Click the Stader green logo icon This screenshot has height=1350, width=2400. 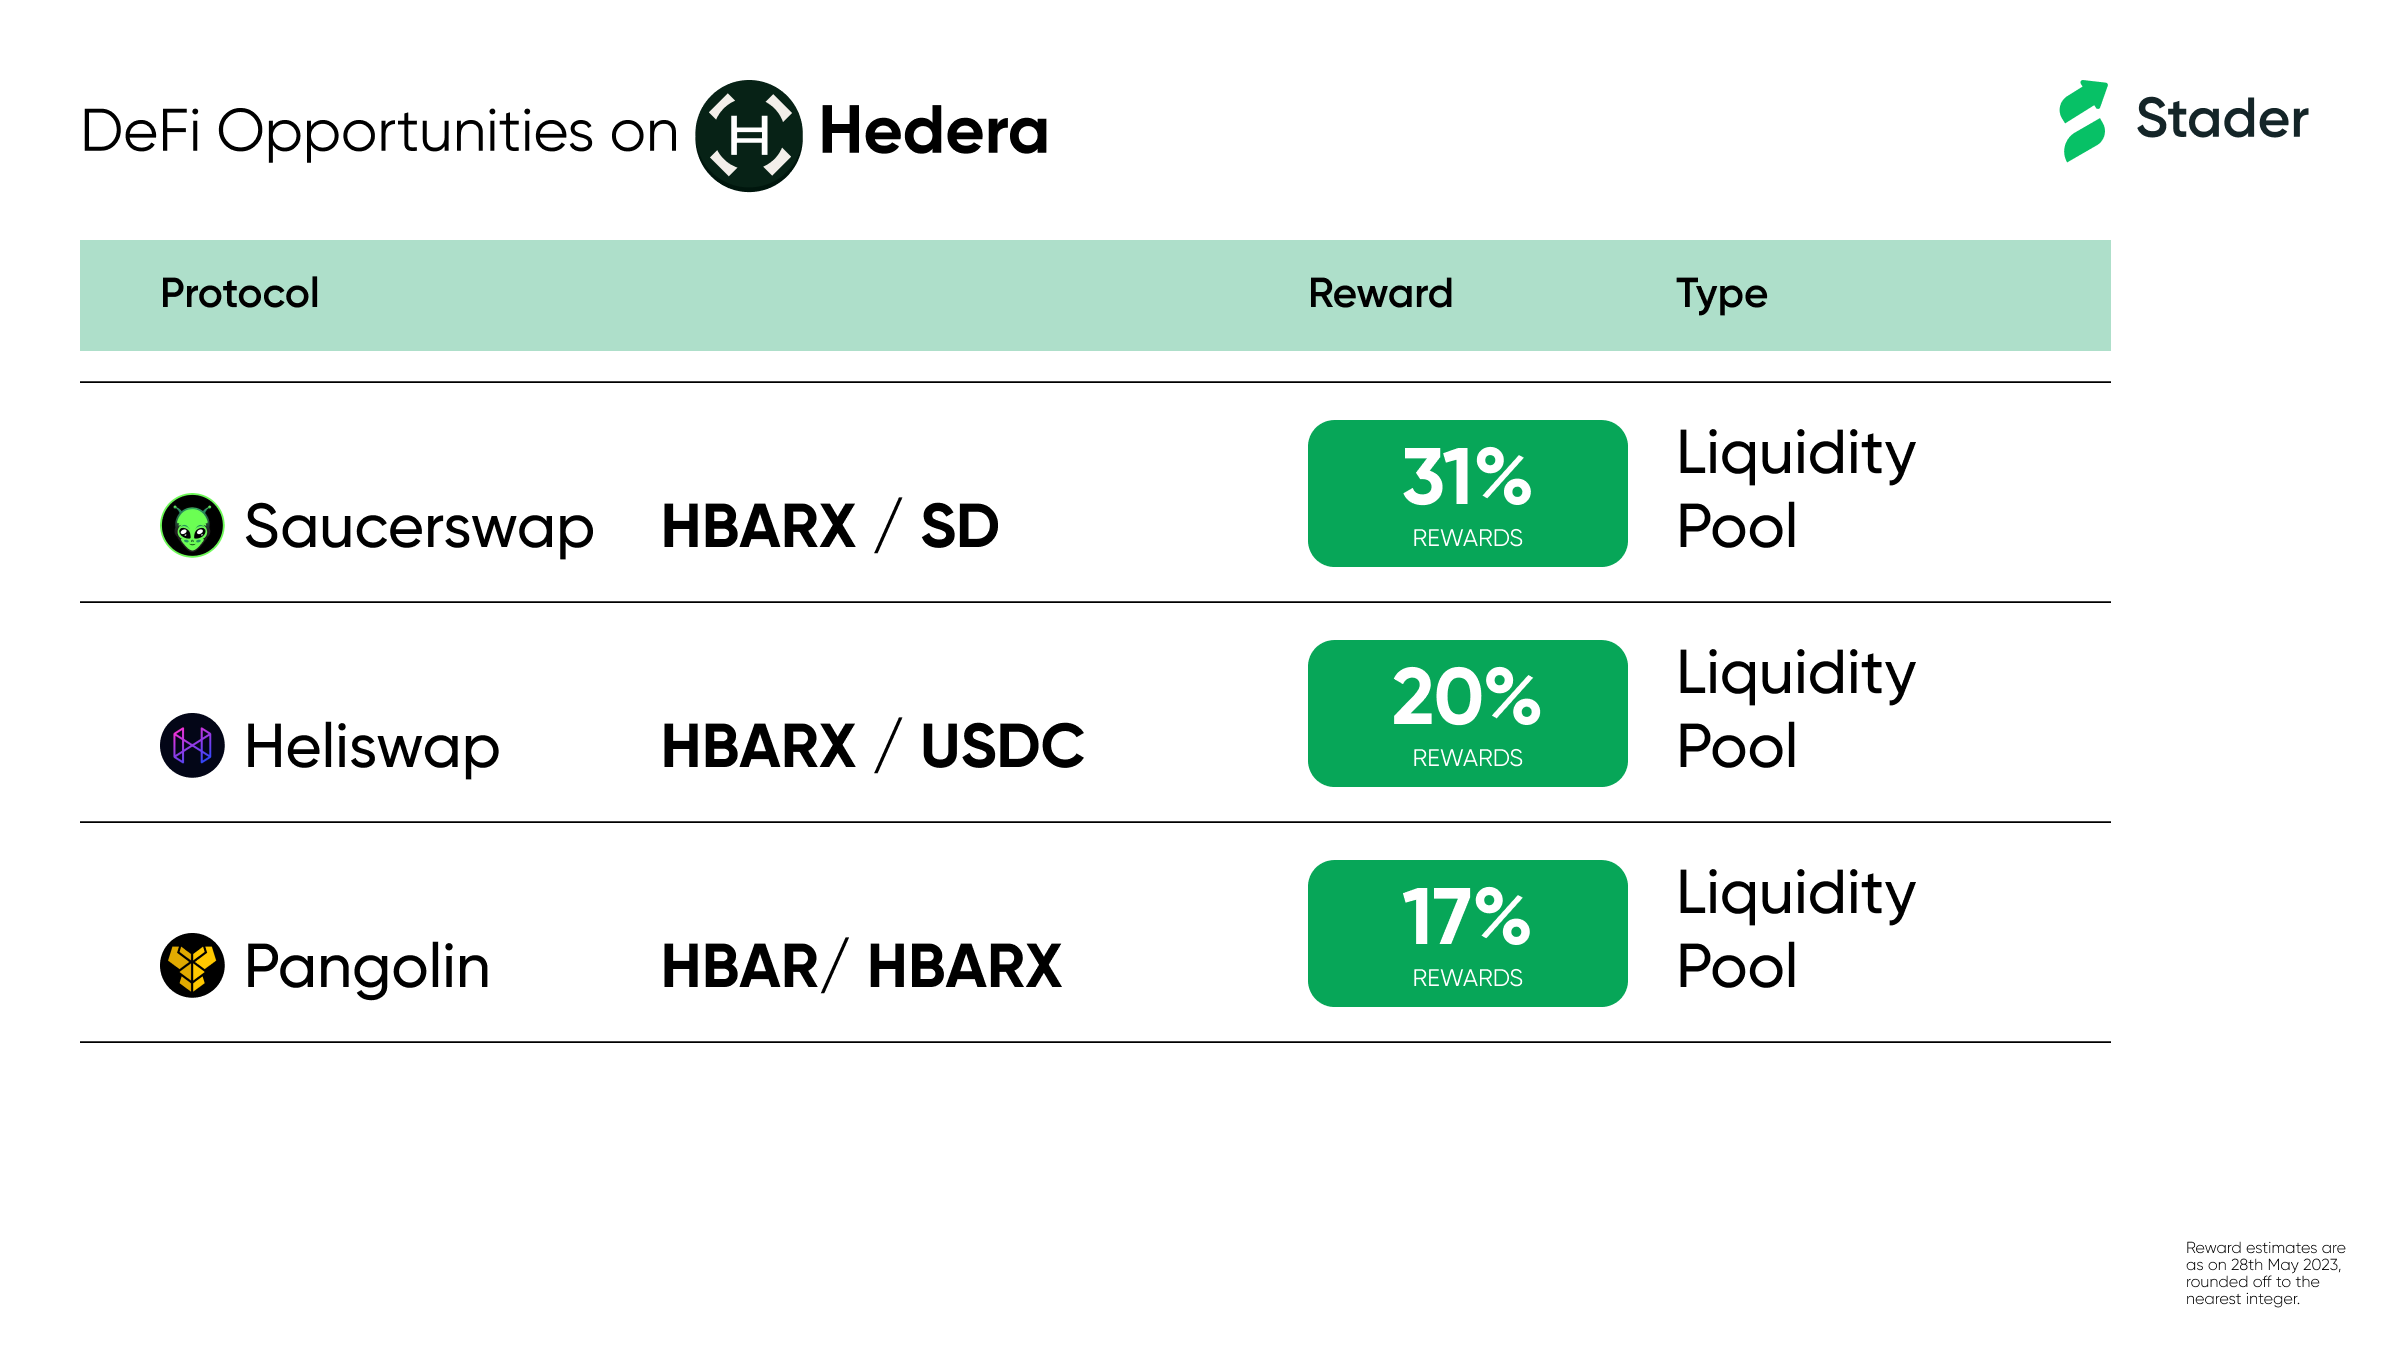pyautogui.click(x=2085, y=120)
